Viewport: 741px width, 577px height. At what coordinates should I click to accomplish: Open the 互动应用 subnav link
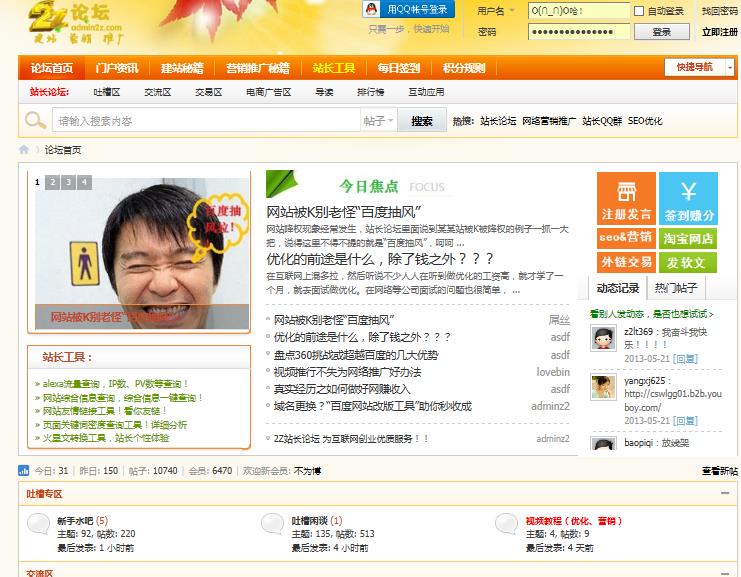[x=426, y=92]
